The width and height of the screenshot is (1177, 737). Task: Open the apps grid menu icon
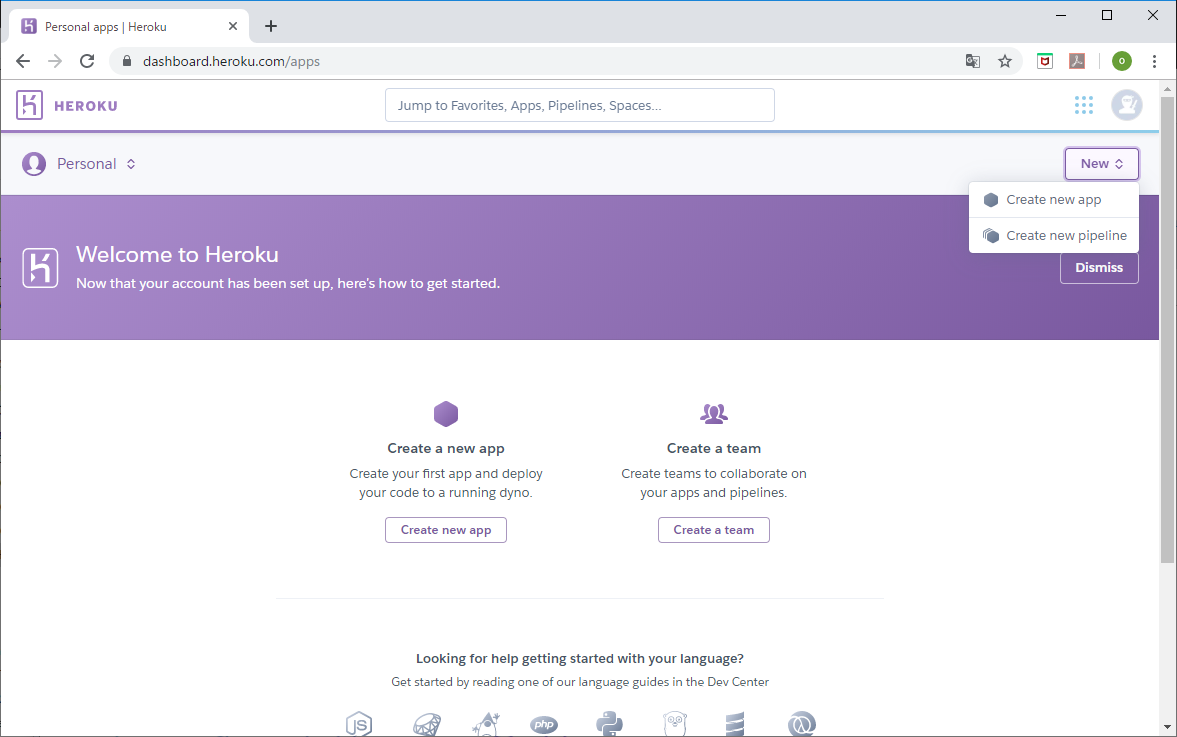coord(1083,105)
